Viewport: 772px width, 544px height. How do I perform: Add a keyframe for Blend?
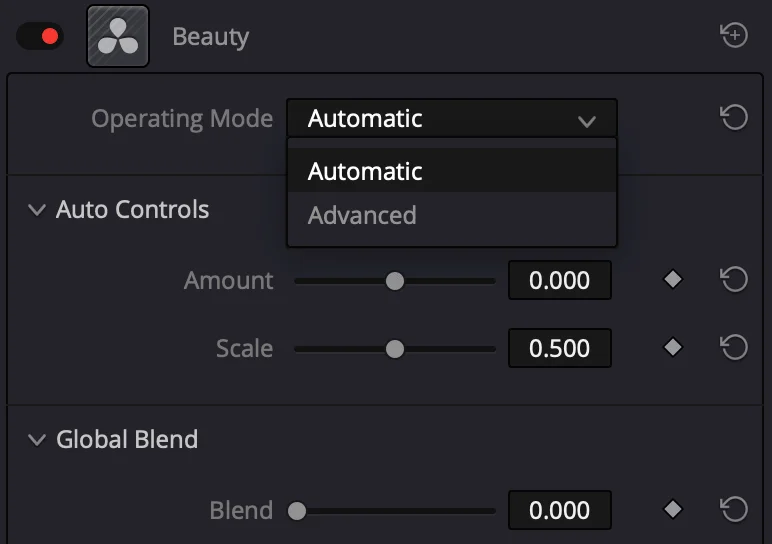point(673,509)
